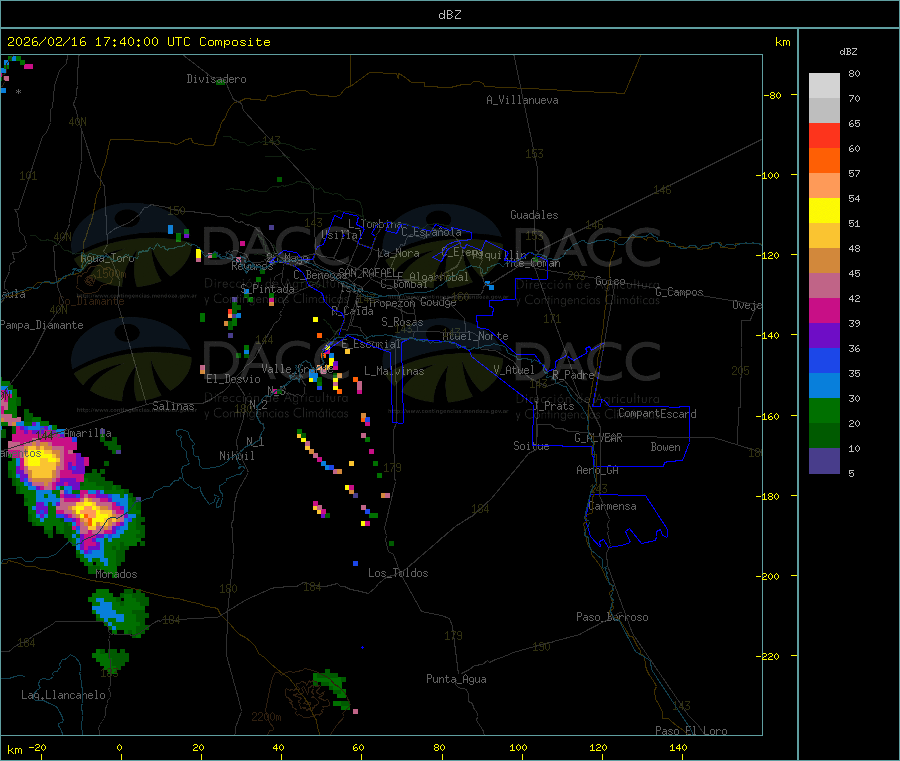900x761 pixels.
Task: Select the 'Divisadero' map label
Action: [216, 79]
